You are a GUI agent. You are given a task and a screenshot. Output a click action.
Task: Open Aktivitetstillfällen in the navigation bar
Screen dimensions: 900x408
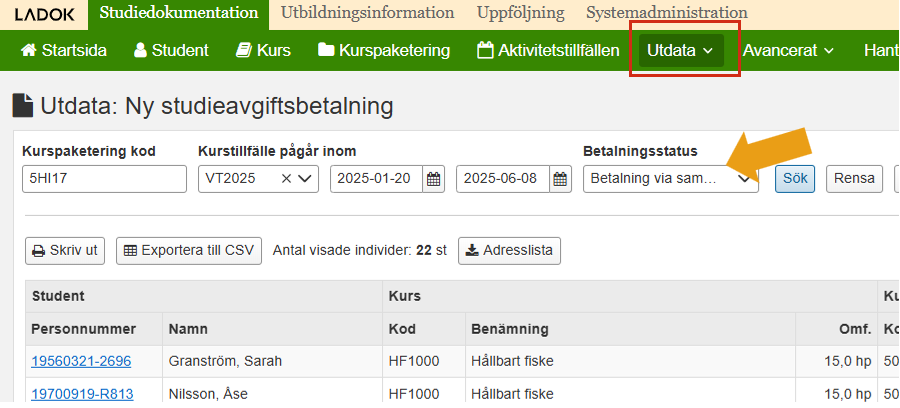(x=548, y=50)
